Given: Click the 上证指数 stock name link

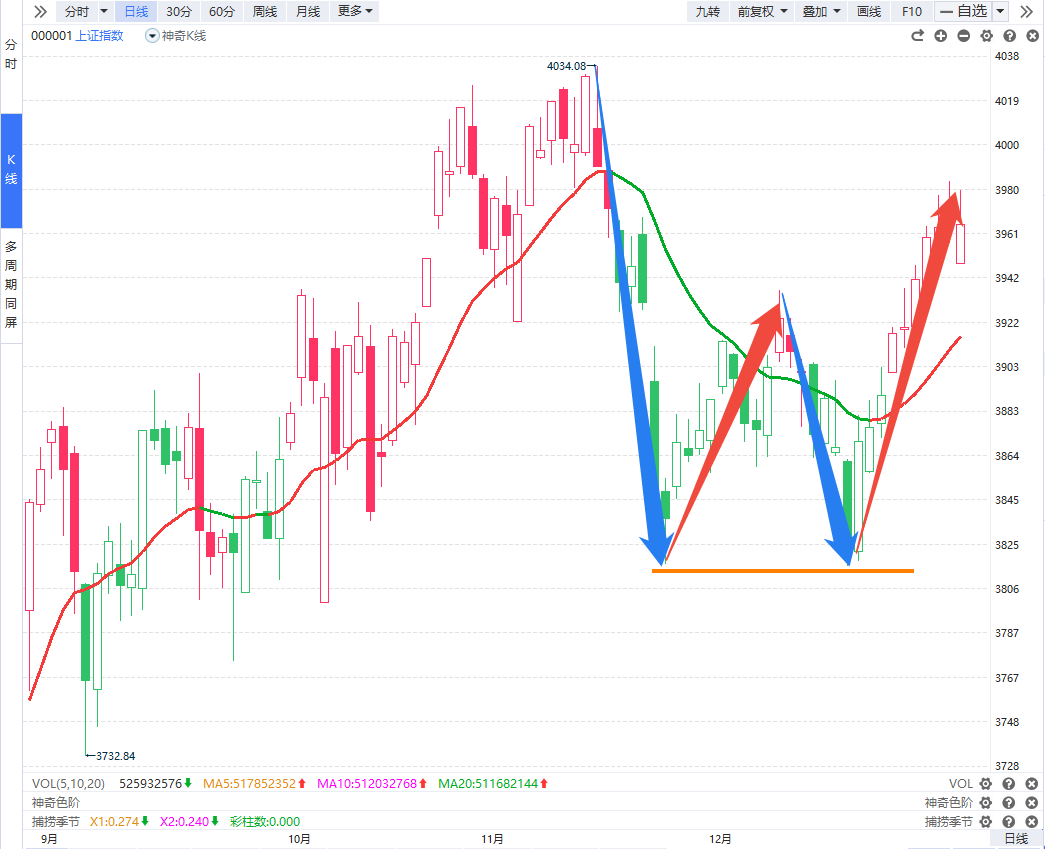Looking at the screenshot, I should [x=99, y=36].
